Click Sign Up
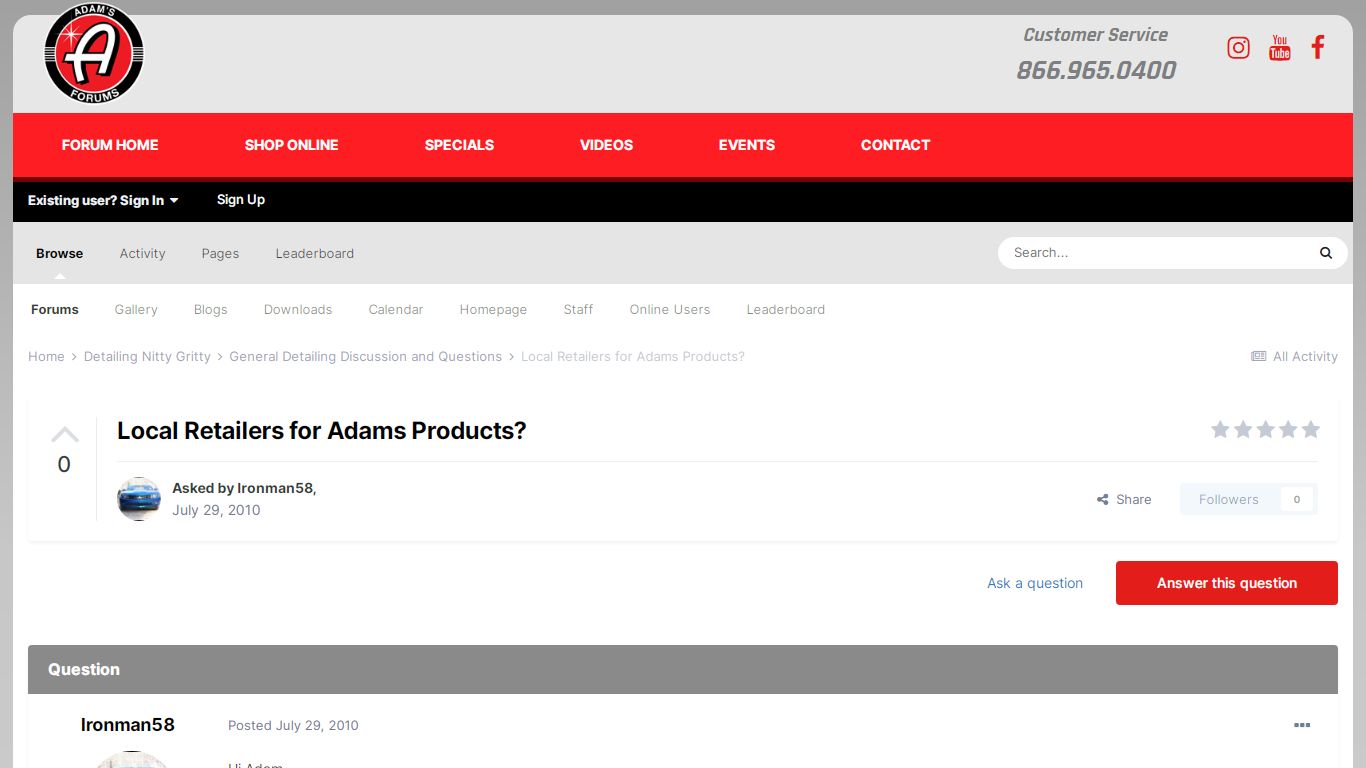The width and height of the screenshot is (1366, 768). (x=241, y=199)
